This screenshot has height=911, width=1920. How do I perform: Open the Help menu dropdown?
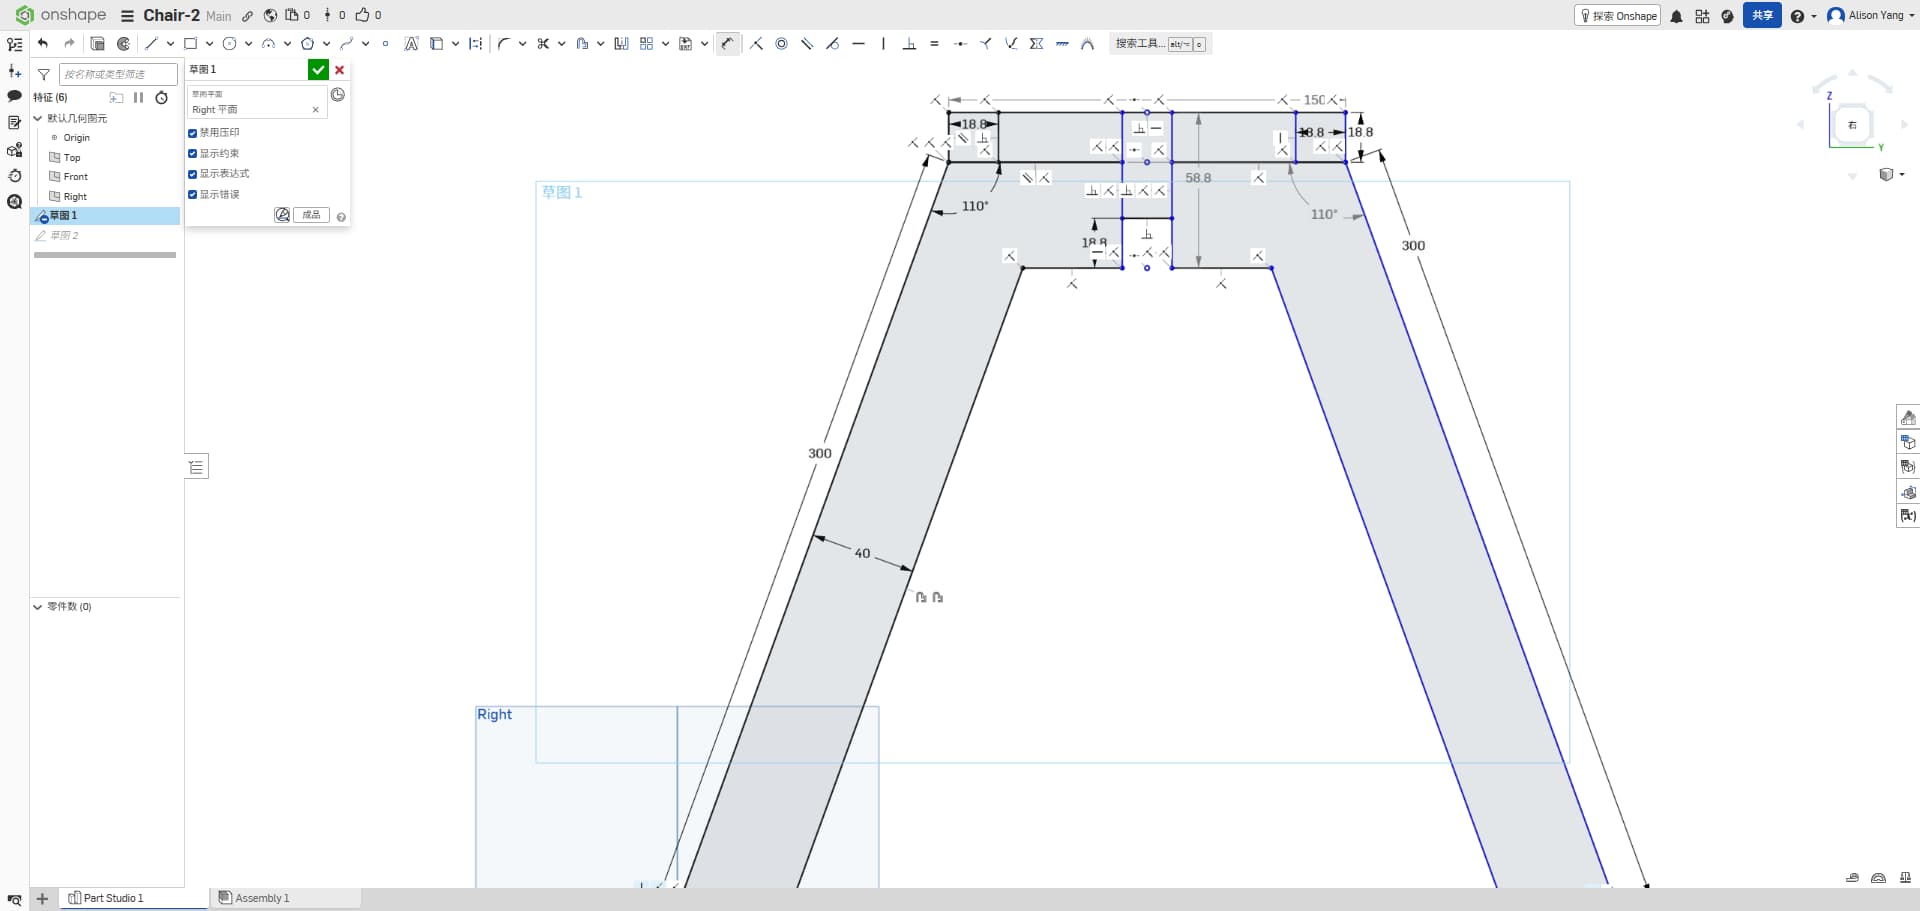pyautogui.click(x=1803, y=16)
